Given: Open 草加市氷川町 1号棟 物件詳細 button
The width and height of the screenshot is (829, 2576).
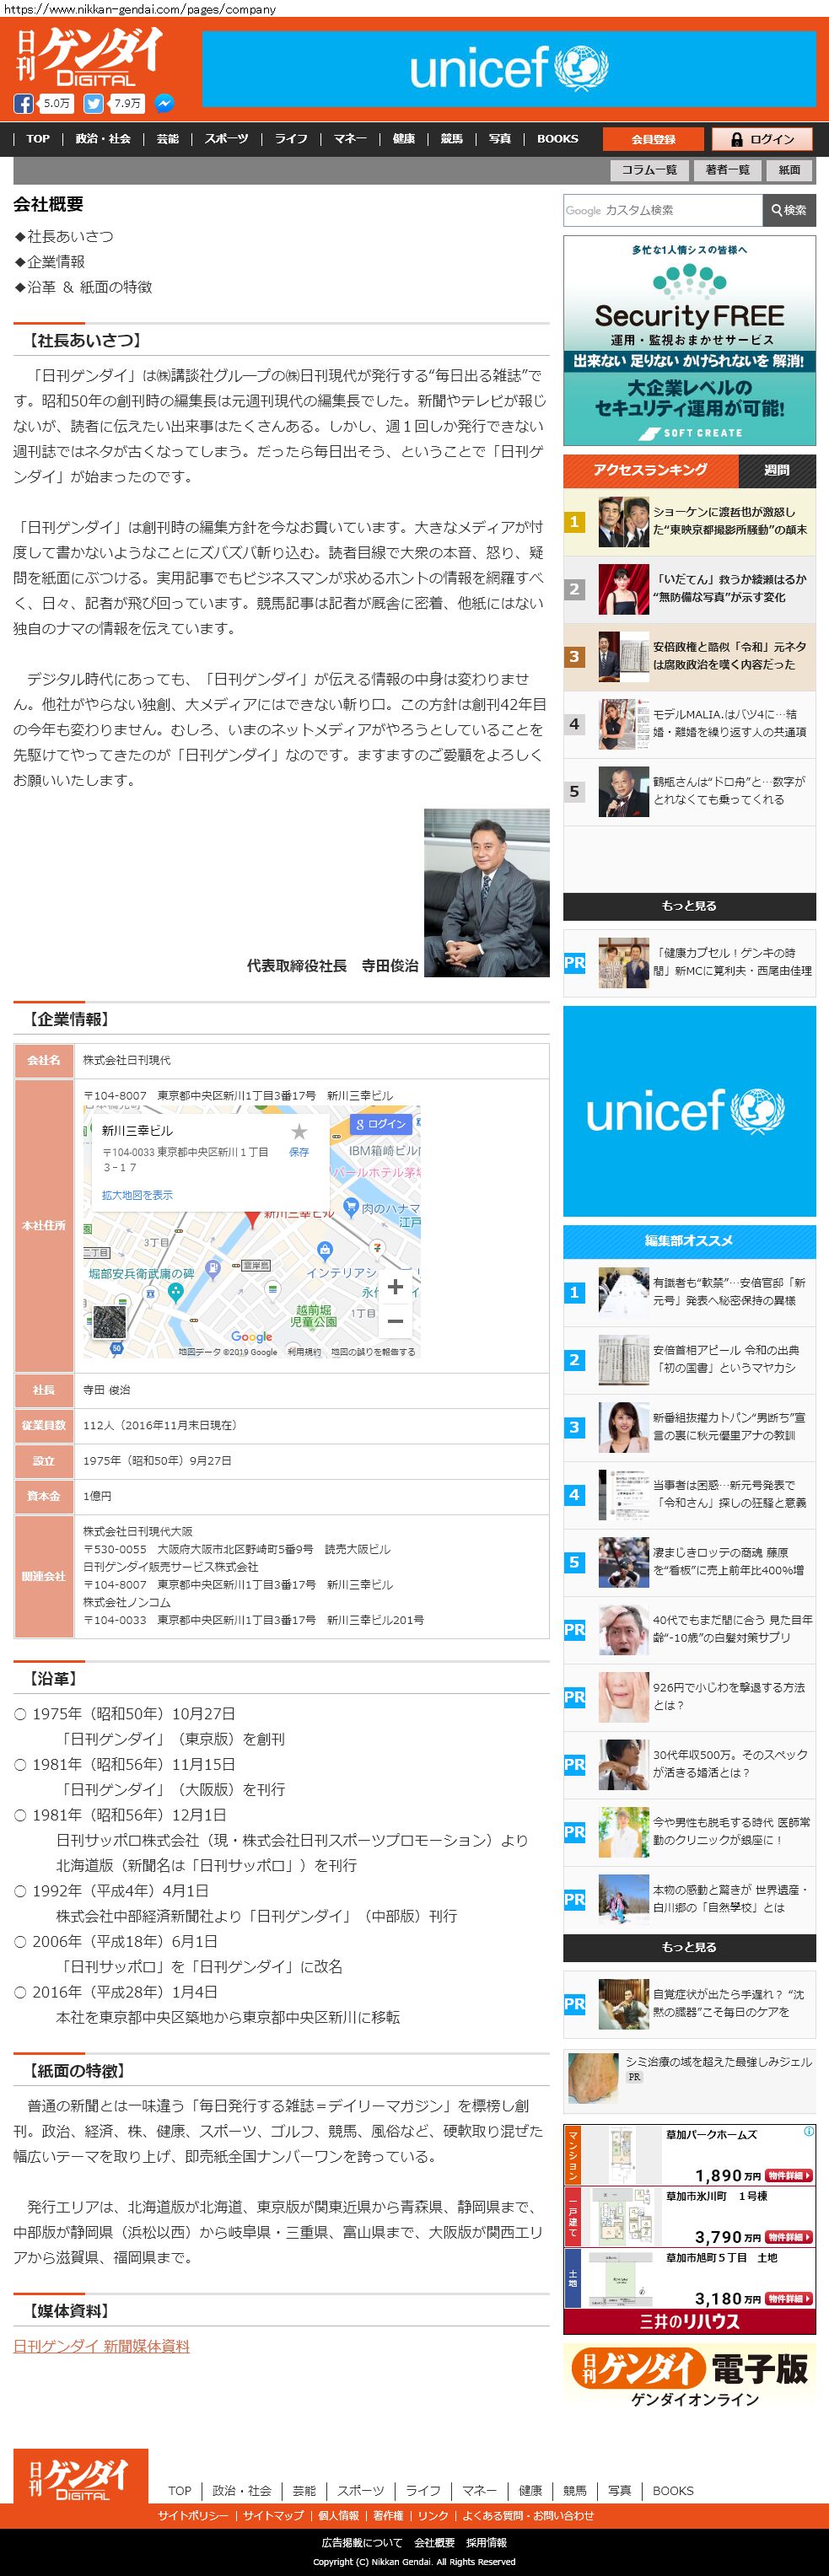Looking at the screenshot, I should (791, 2237).
